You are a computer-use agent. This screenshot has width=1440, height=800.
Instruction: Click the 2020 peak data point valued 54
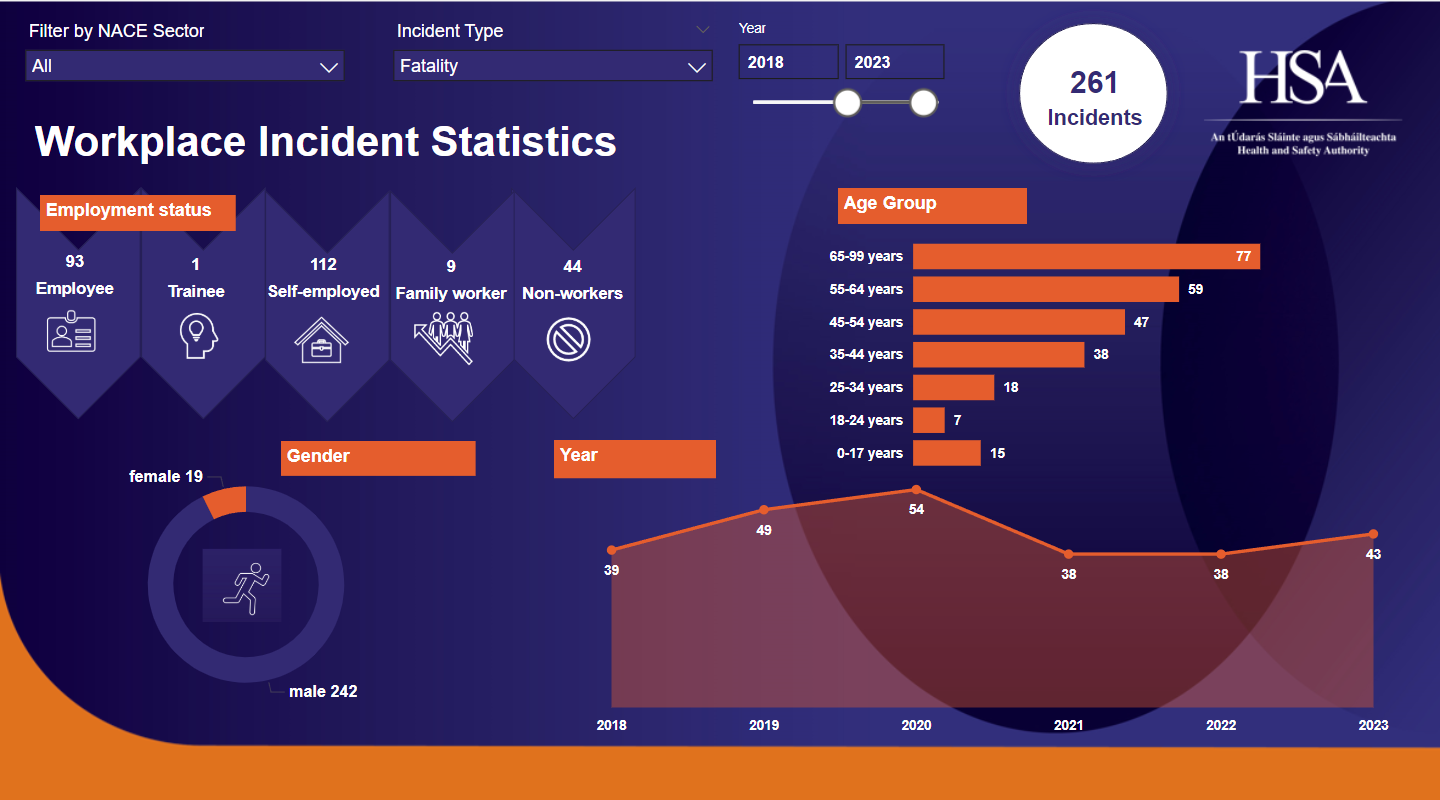point(916,489)
